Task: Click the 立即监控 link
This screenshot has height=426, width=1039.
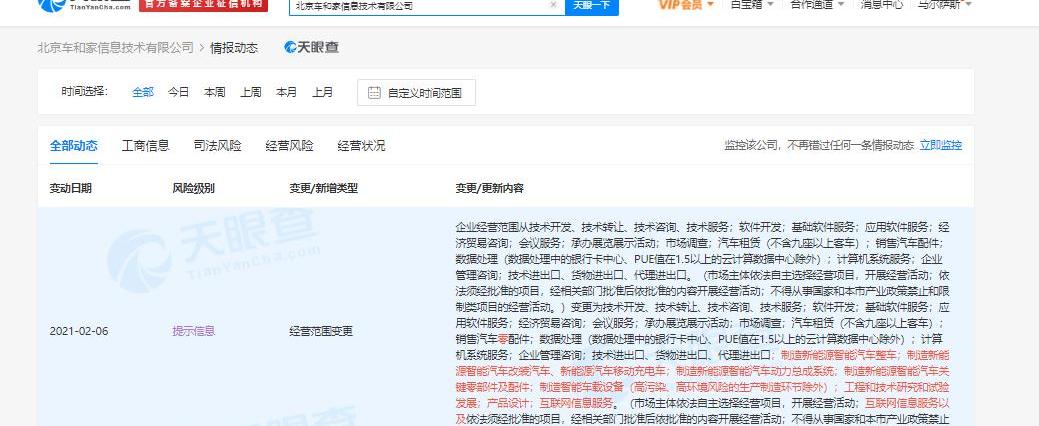Action: 941,145
